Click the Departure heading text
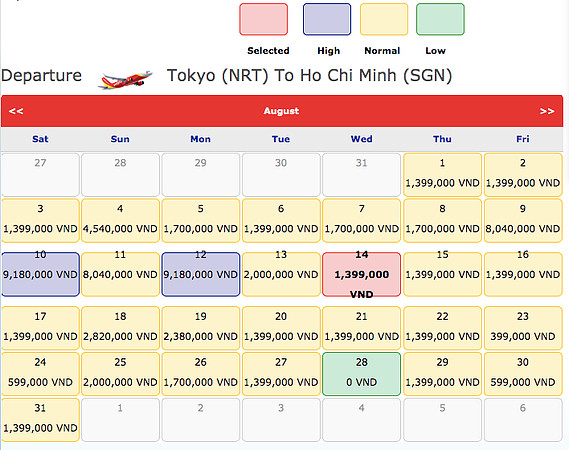Viewport: 569px width, 450px height. click(41, 76)
